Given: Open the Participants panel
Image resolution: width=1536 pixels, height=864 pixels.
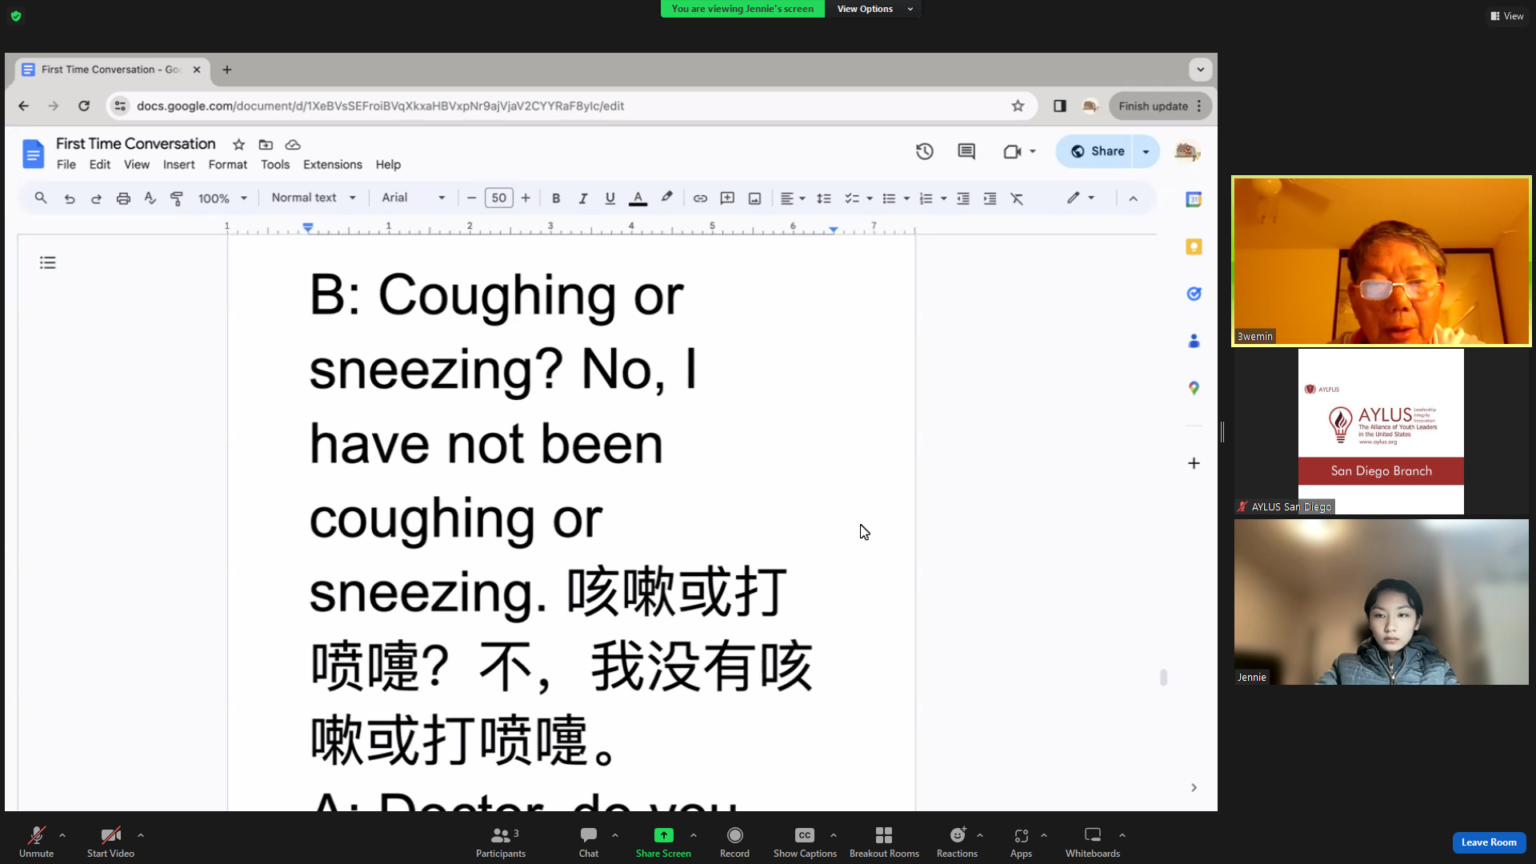Looking at the screenshot, I should point(501,841).
